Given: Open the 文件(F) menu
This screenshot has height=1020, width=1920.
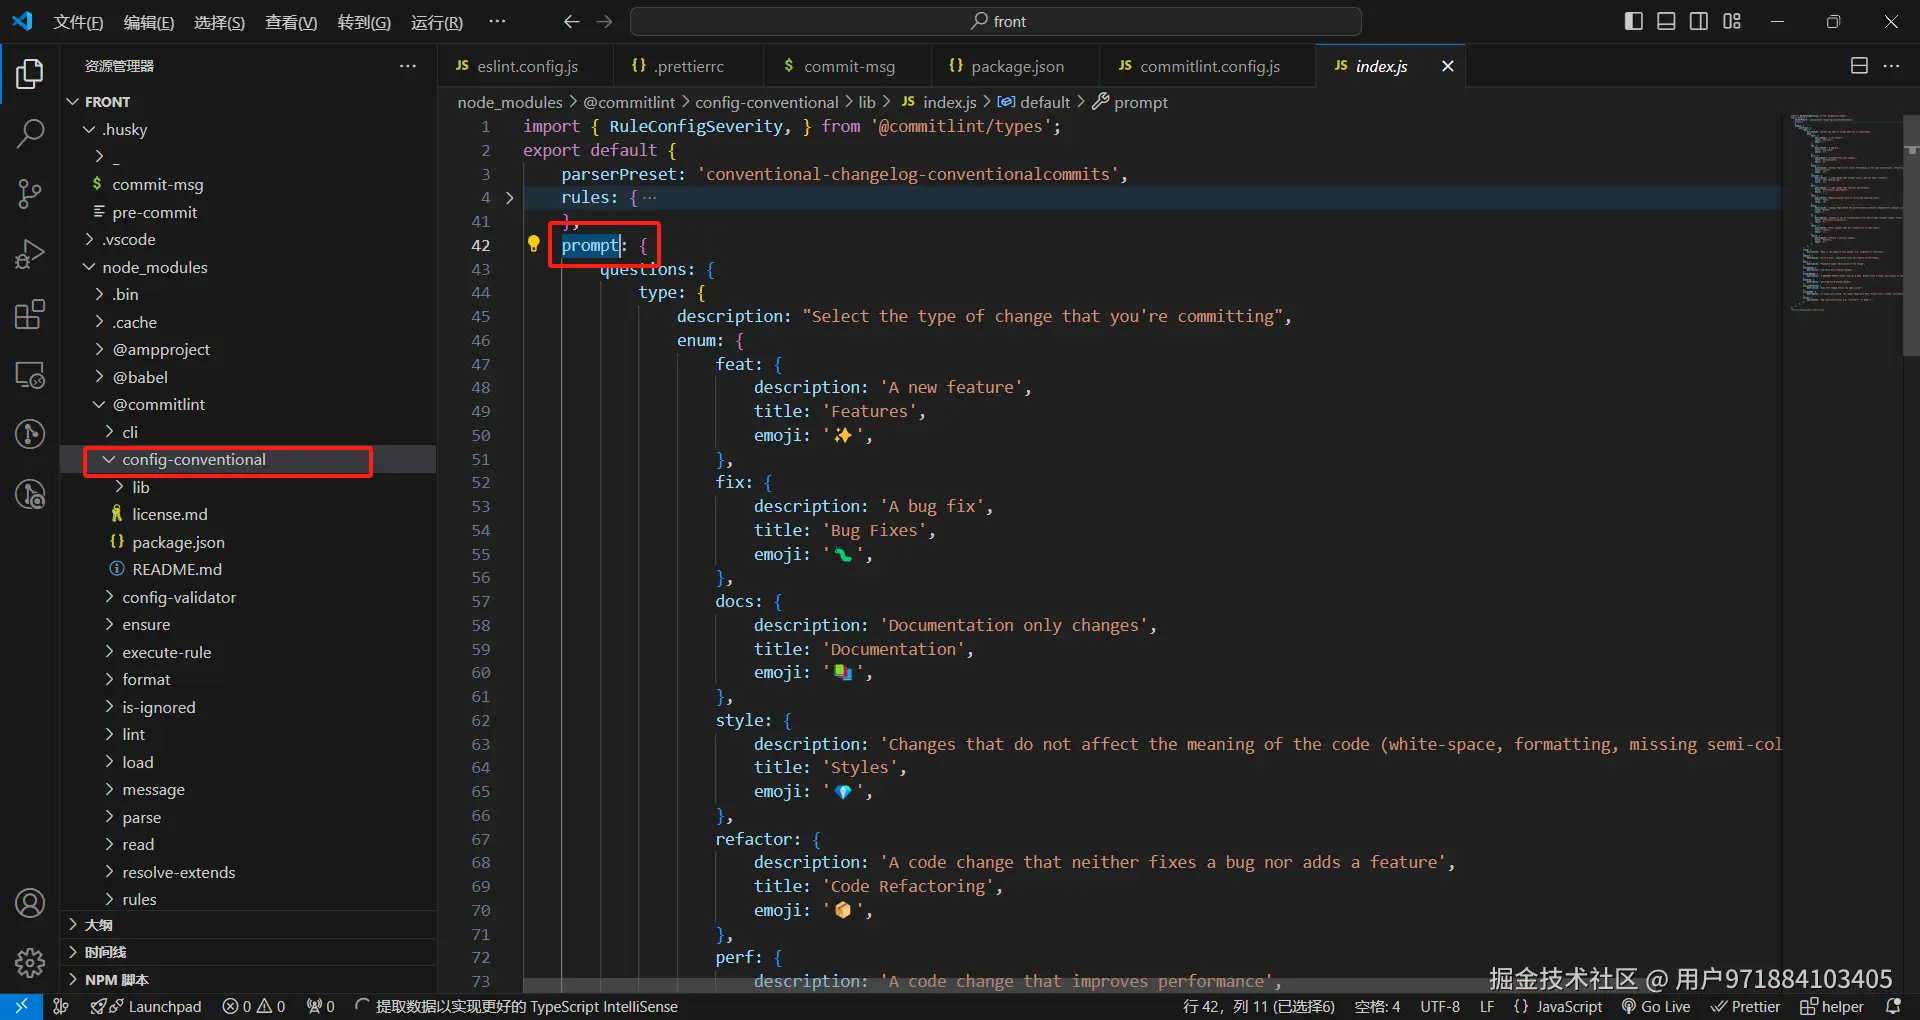Looking at the screenshot, I should click(78, 22).
